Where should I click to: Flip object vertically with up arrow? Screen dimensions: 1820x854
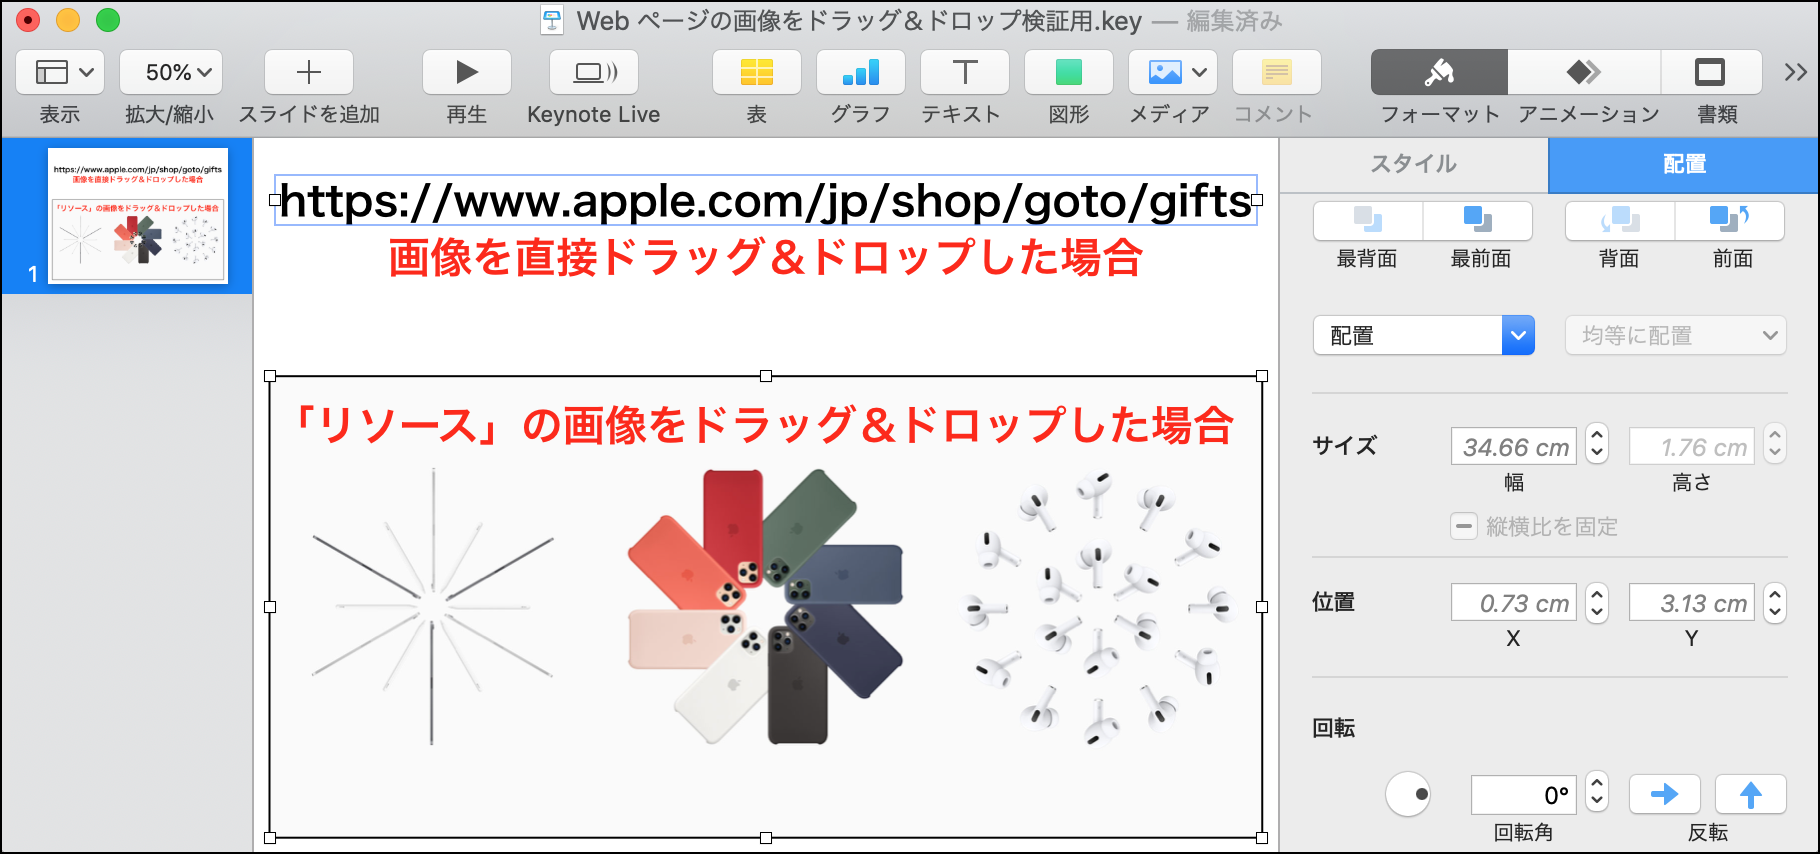click(x=1751, y=794)
